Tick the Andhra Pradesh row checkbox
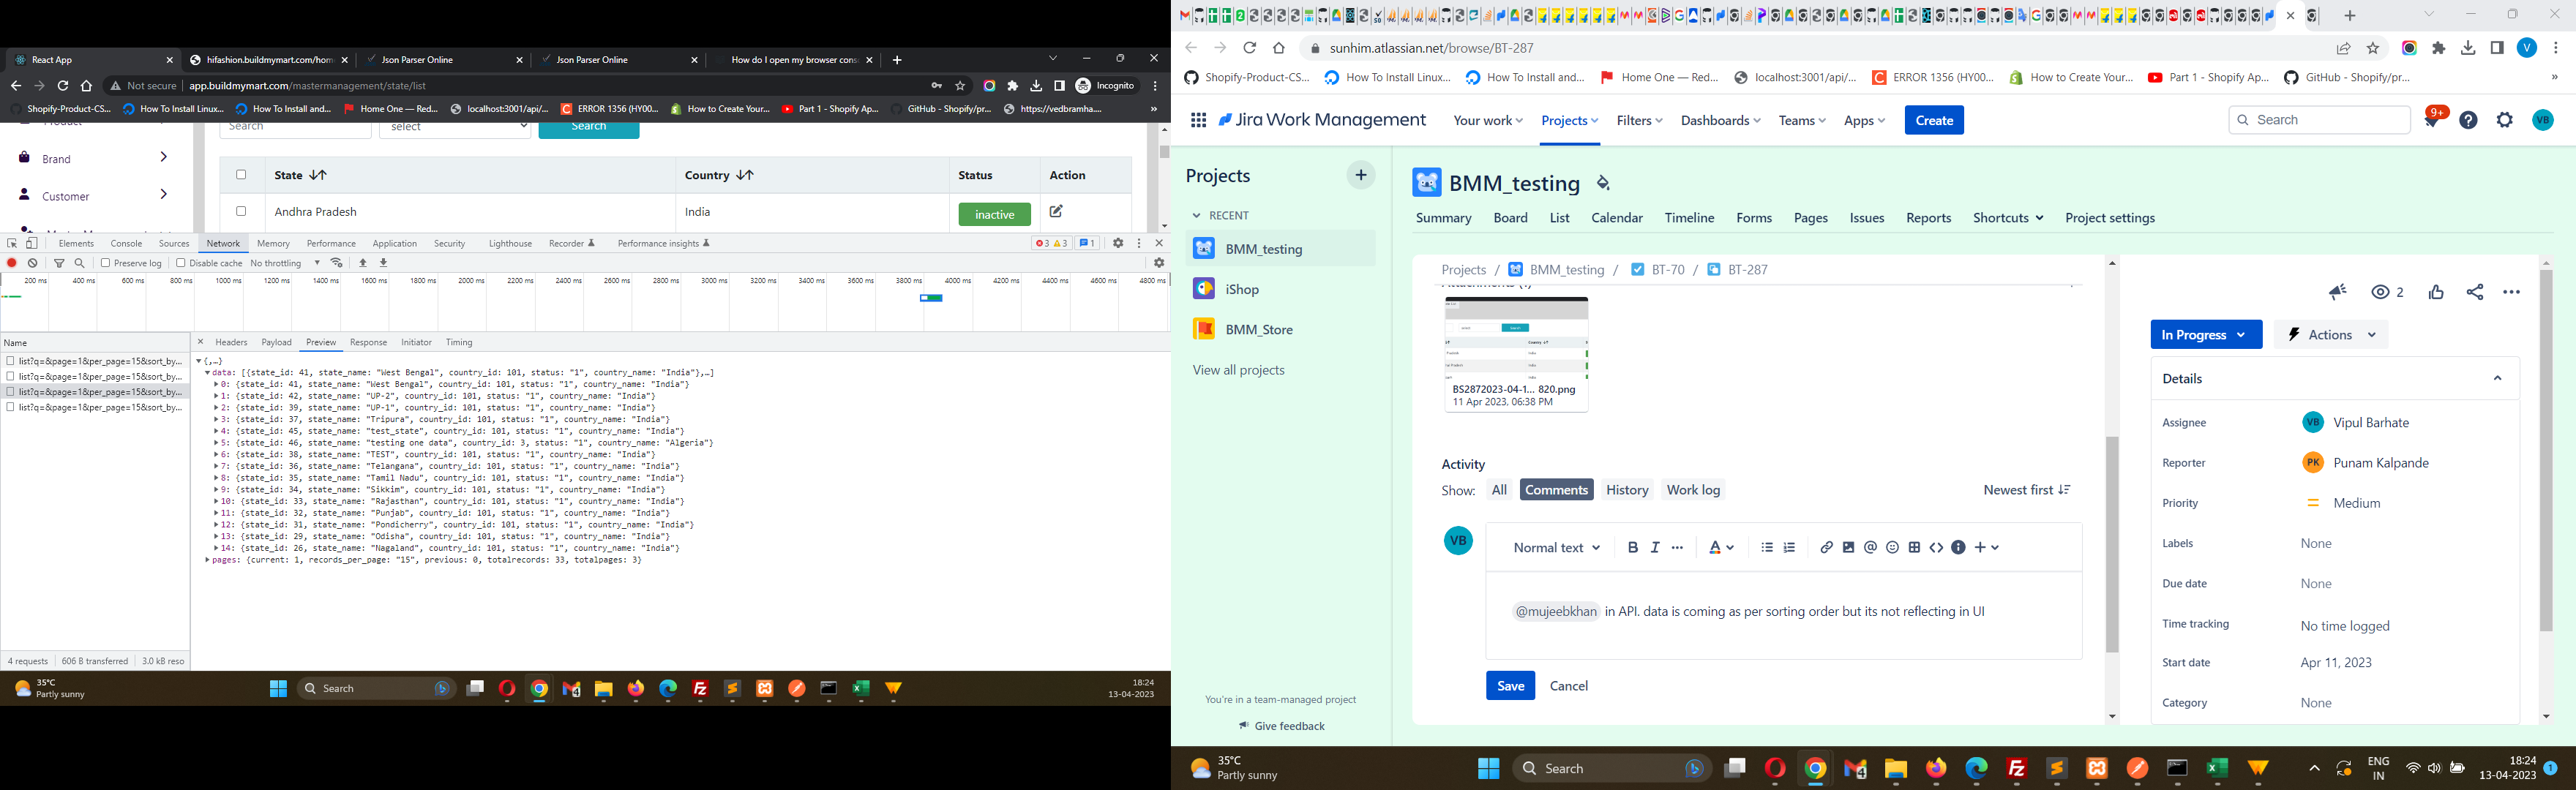Viewport: 2576px width, 790px height. click(241, 211)
